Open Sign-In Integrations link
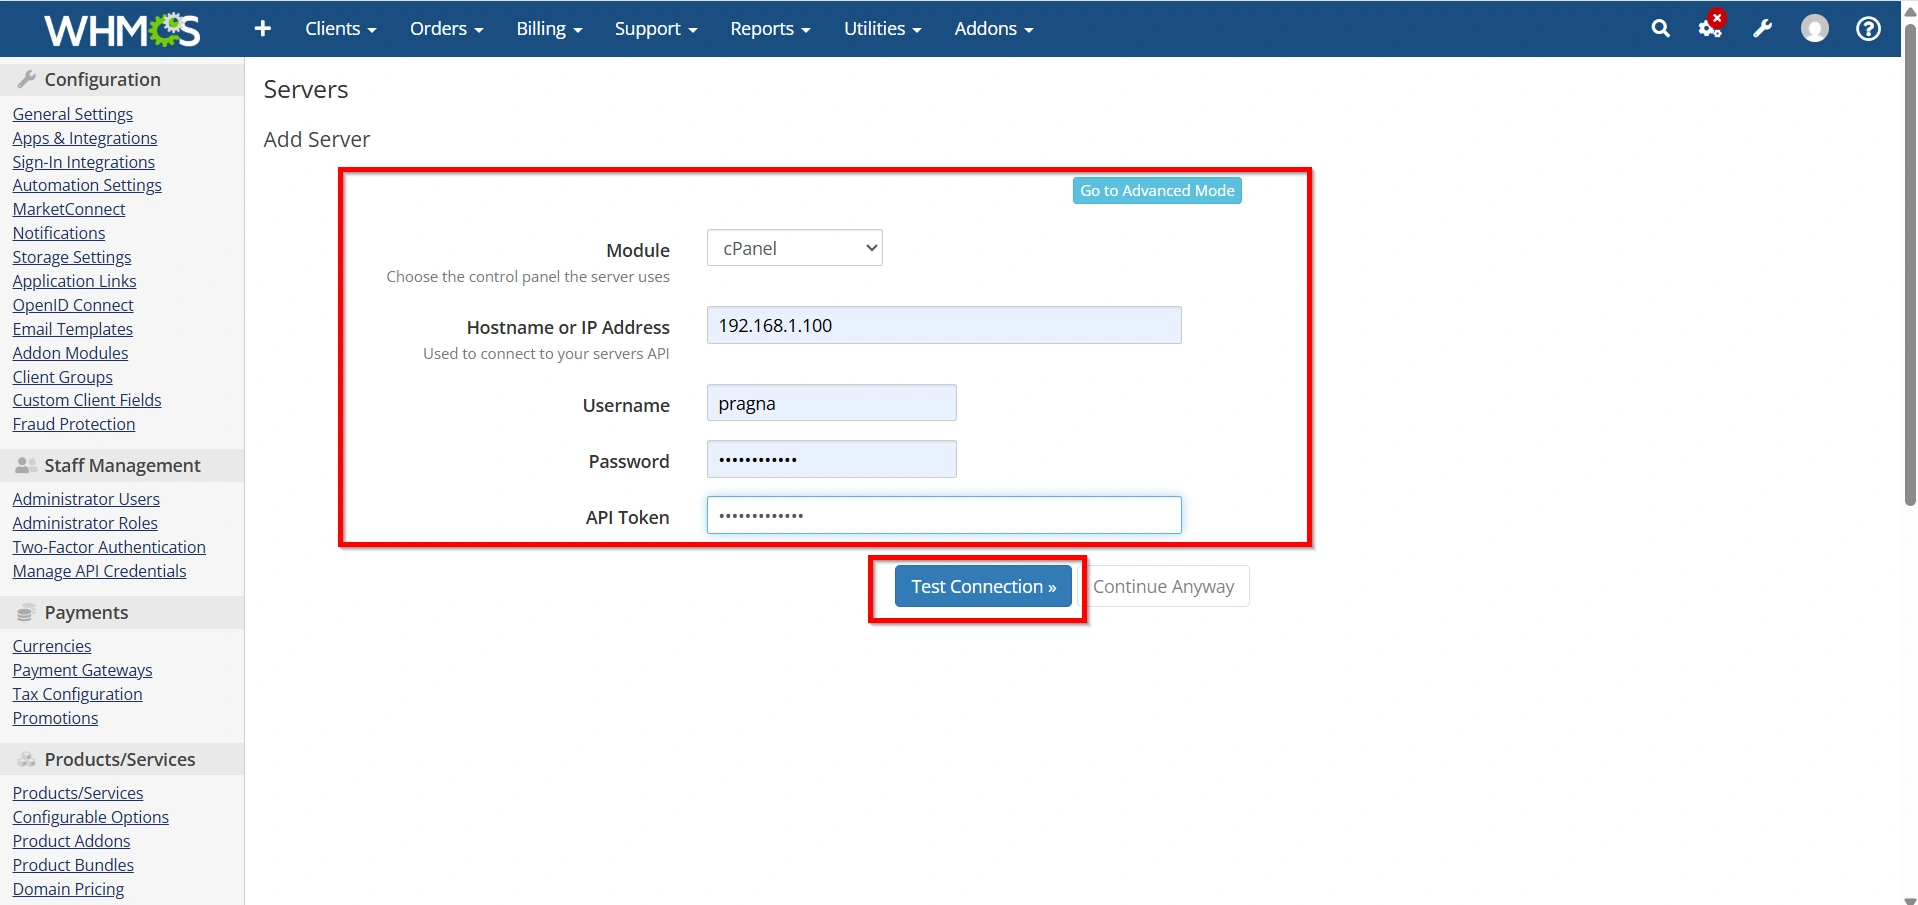 pos(84,162)
